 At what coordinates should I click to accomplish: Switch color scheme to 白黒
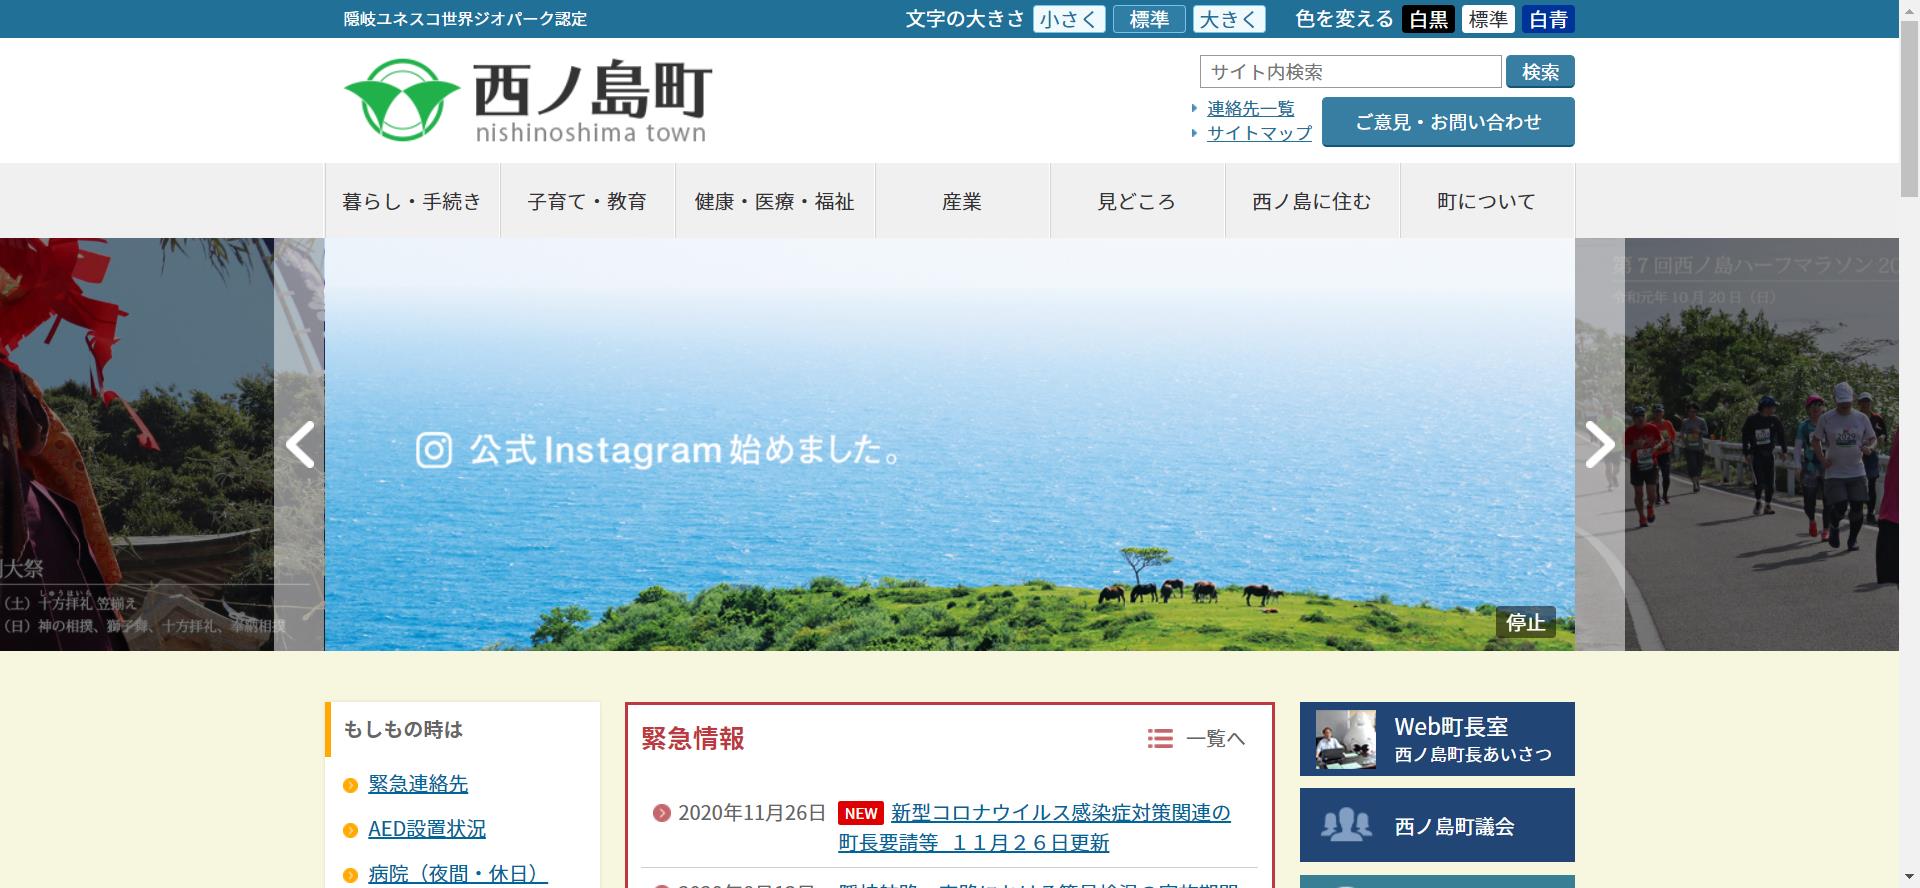click(x=1428, y=19)
